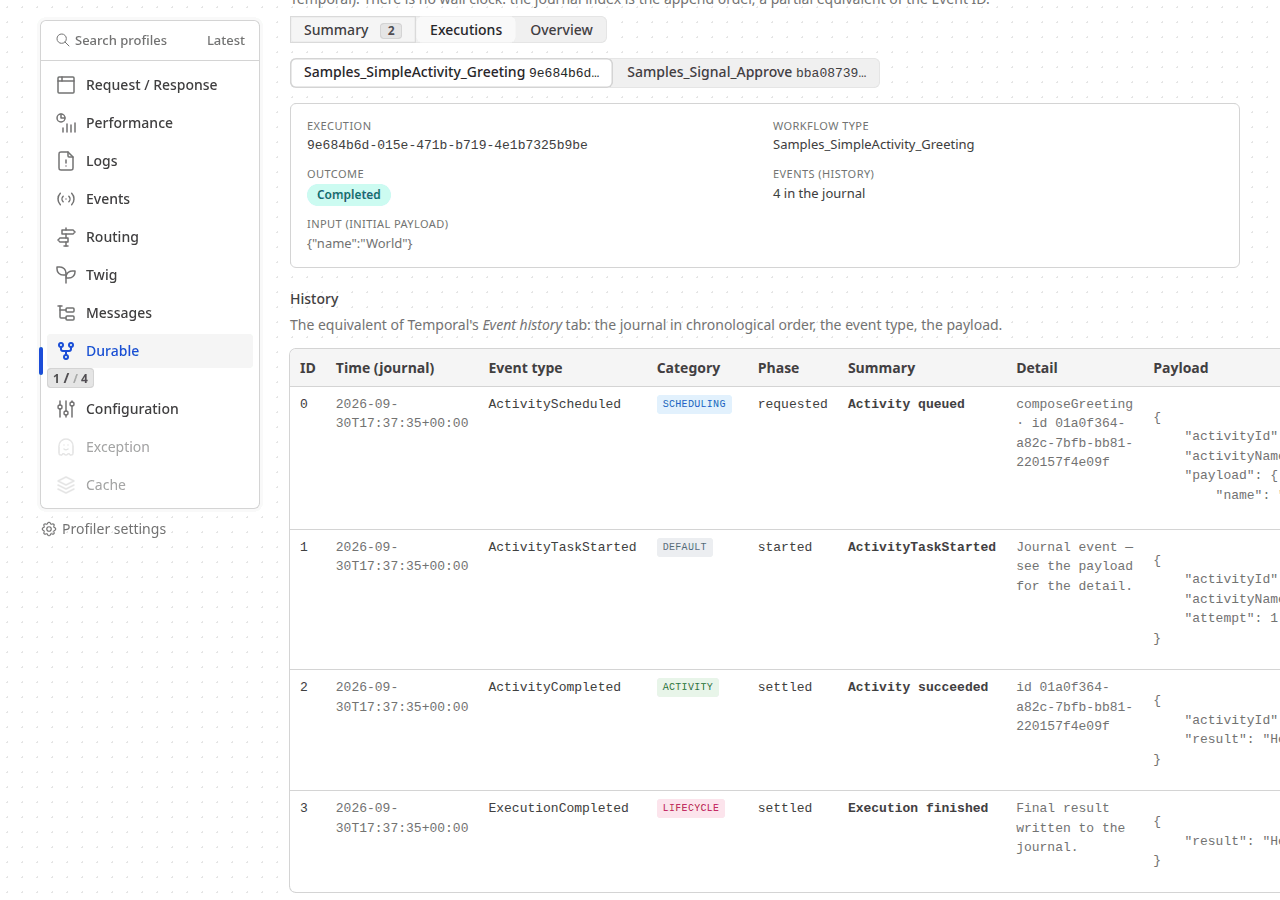Click the SCHEDULING category badge
This screenshot has height=900, width=1280.
695,404
